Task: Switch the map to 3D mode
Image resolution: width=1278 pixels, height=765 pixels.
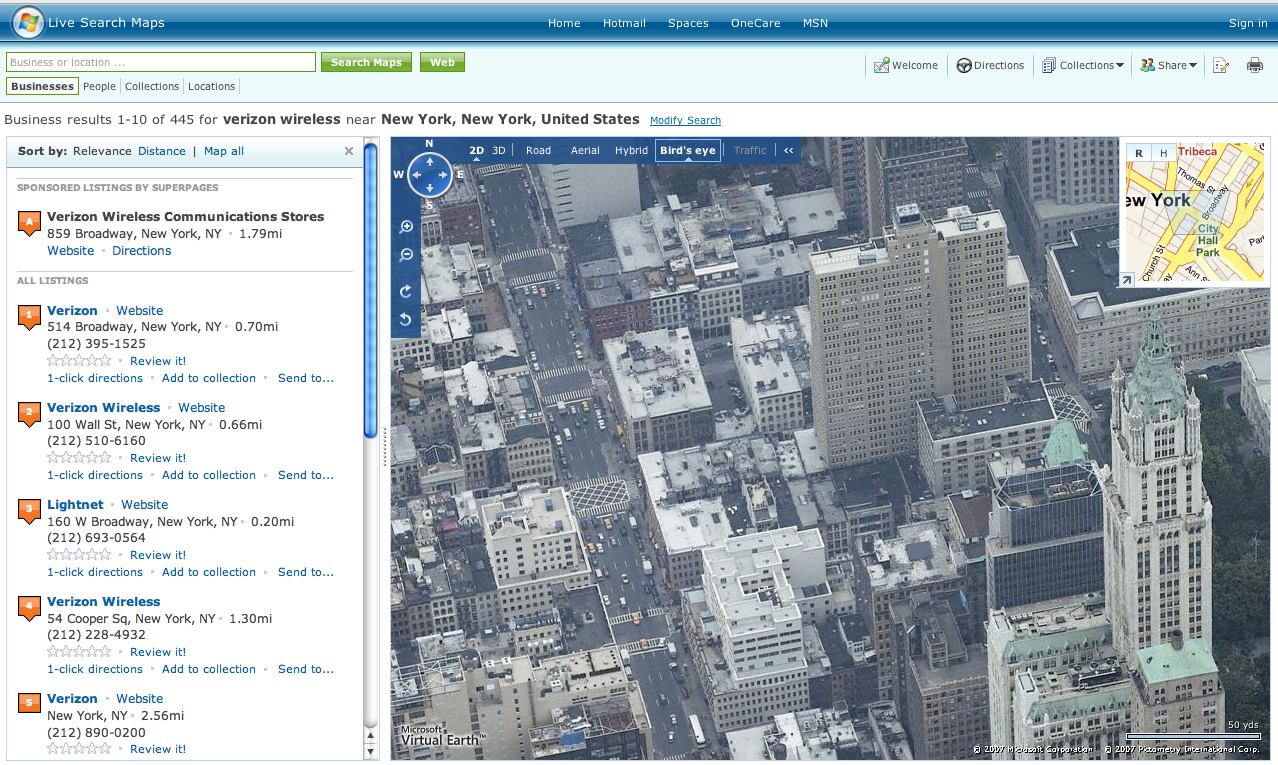Action: pos(499,151)
